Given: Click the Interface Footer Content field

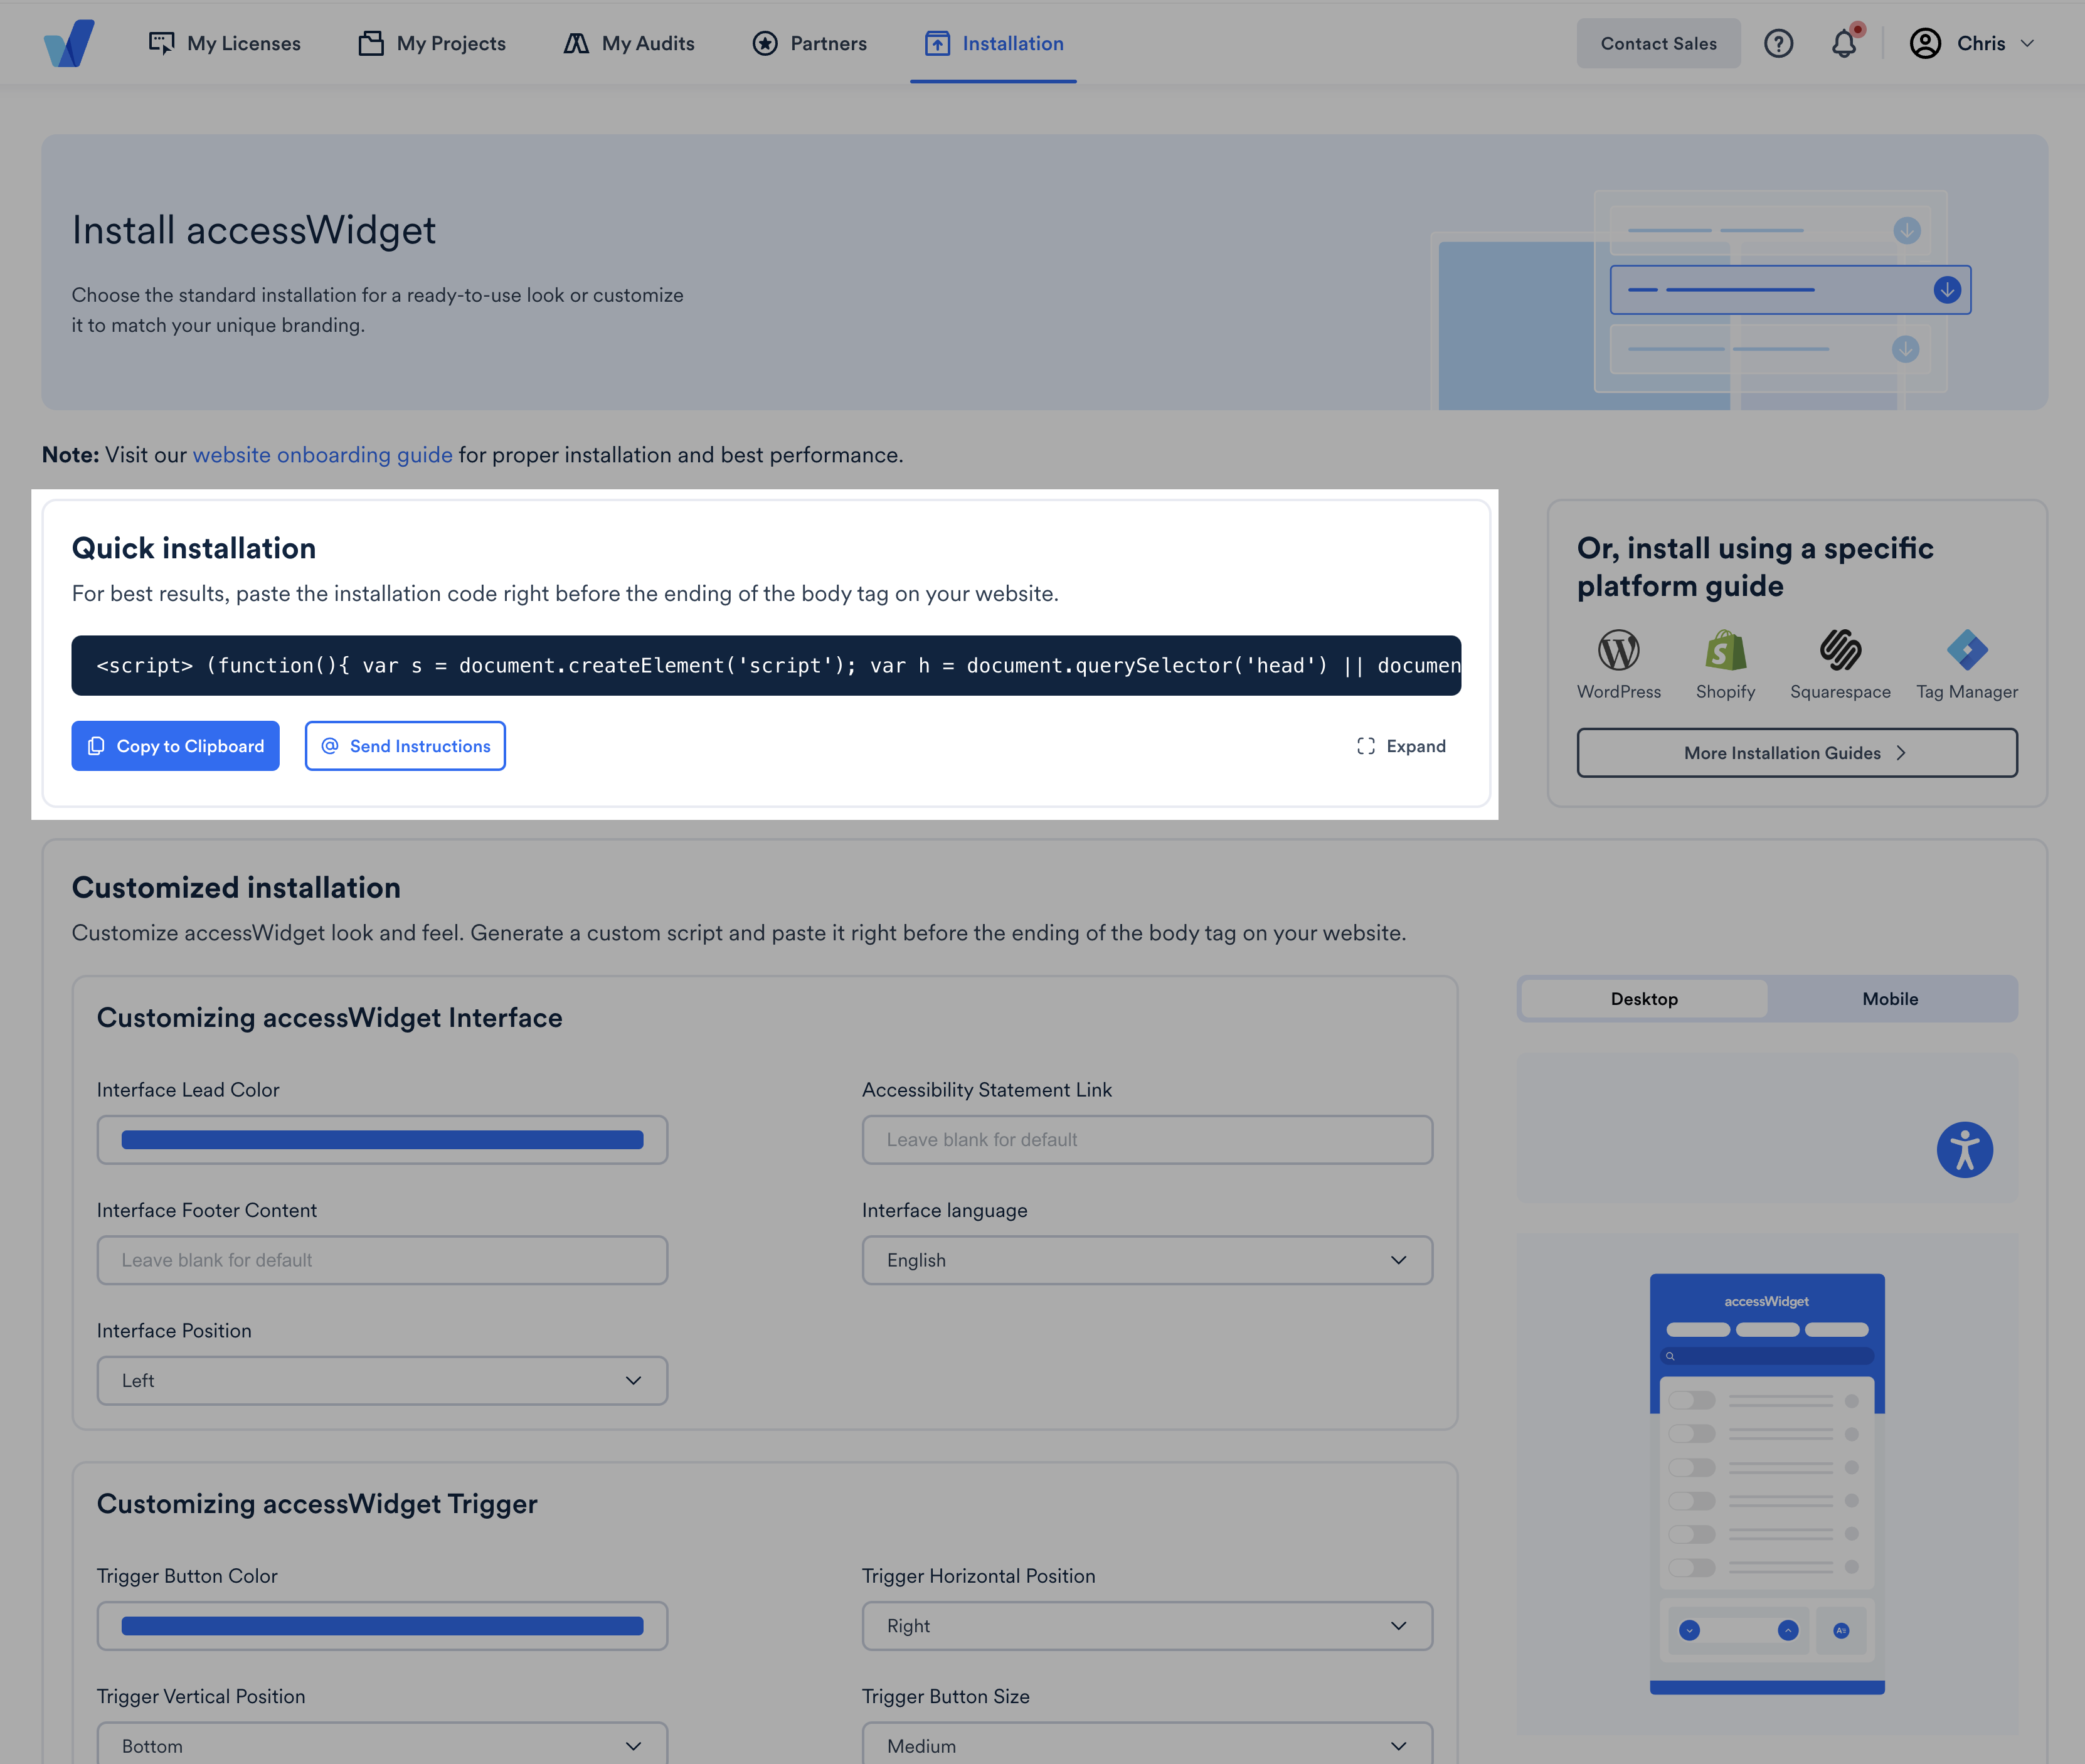Looking at the screenshot, I should tap(382, 1260).
